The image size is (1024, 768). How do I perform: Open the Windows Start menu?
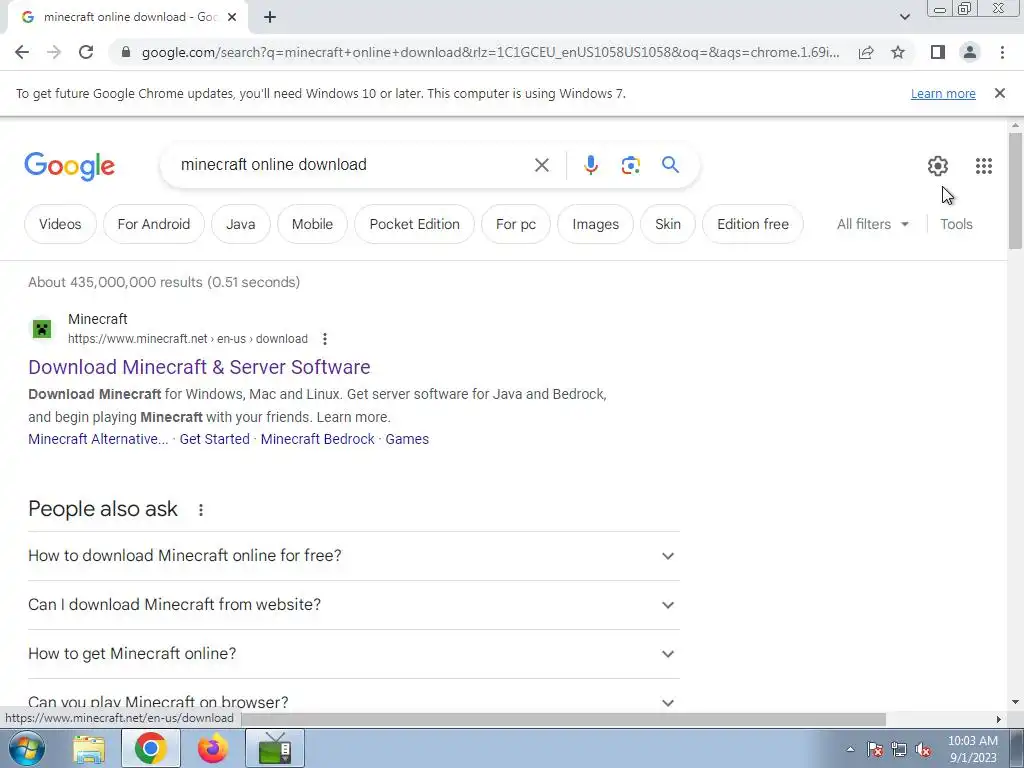point(27,748)
